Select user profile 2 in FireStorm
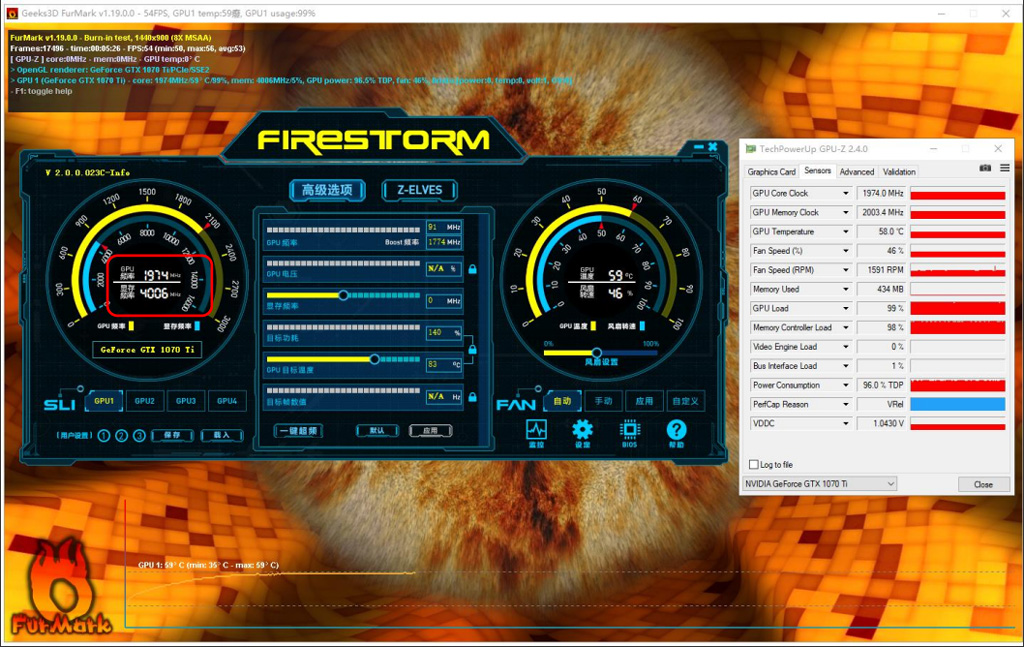 (x=121, y=435)
